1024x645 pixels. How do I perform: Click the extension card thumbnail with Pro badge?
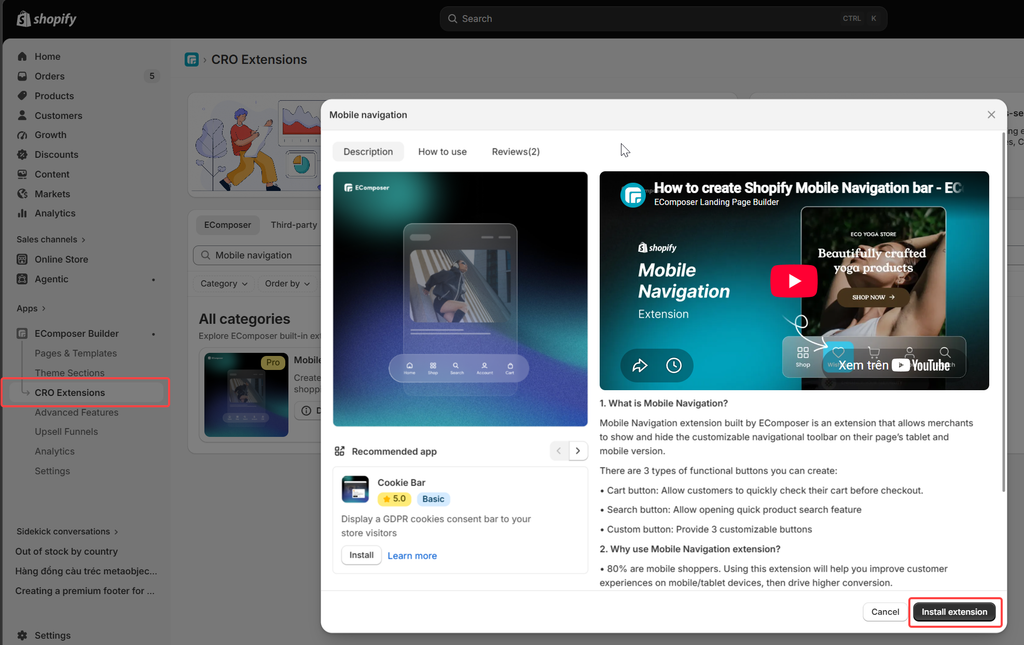coord(246,395)
